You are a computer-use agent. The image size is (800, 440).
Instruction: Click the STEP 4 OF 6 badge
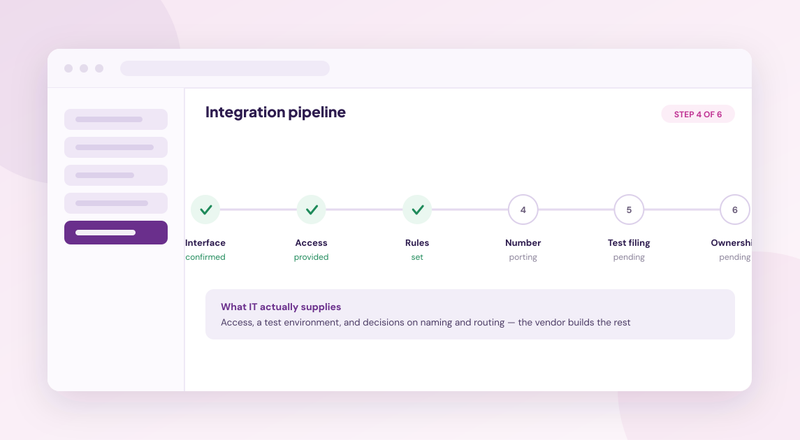pos(698,114)
